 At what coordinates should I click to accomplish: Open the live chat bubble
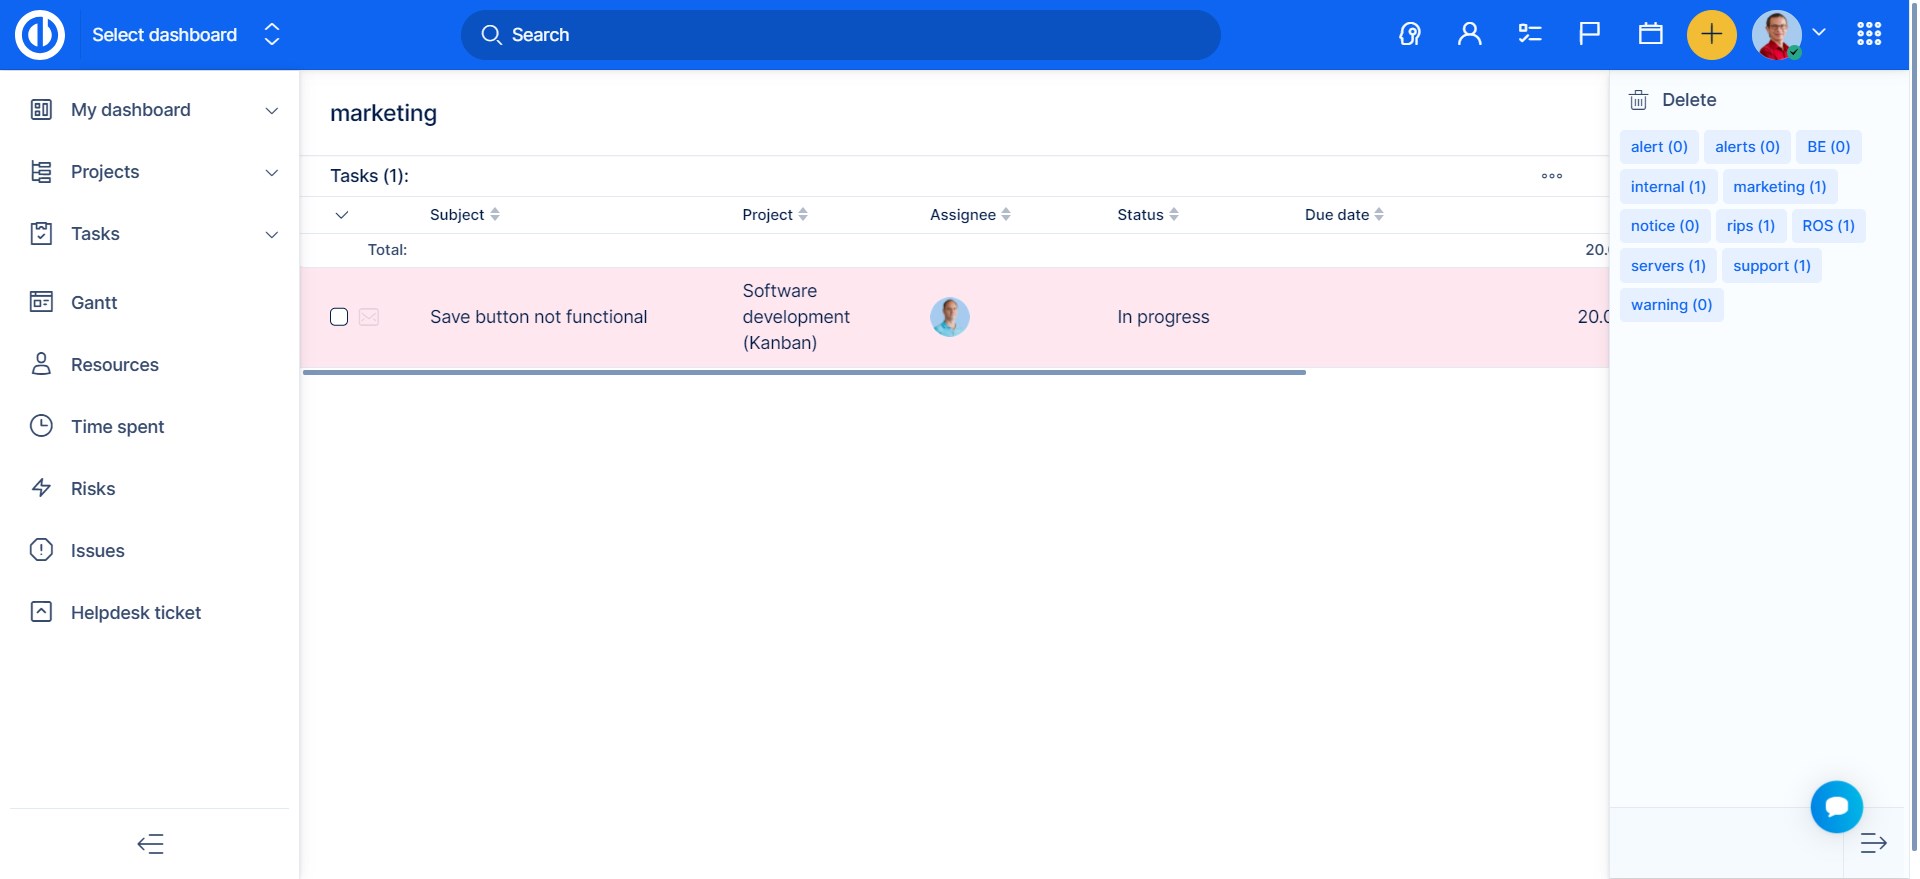click(1835, 807)
